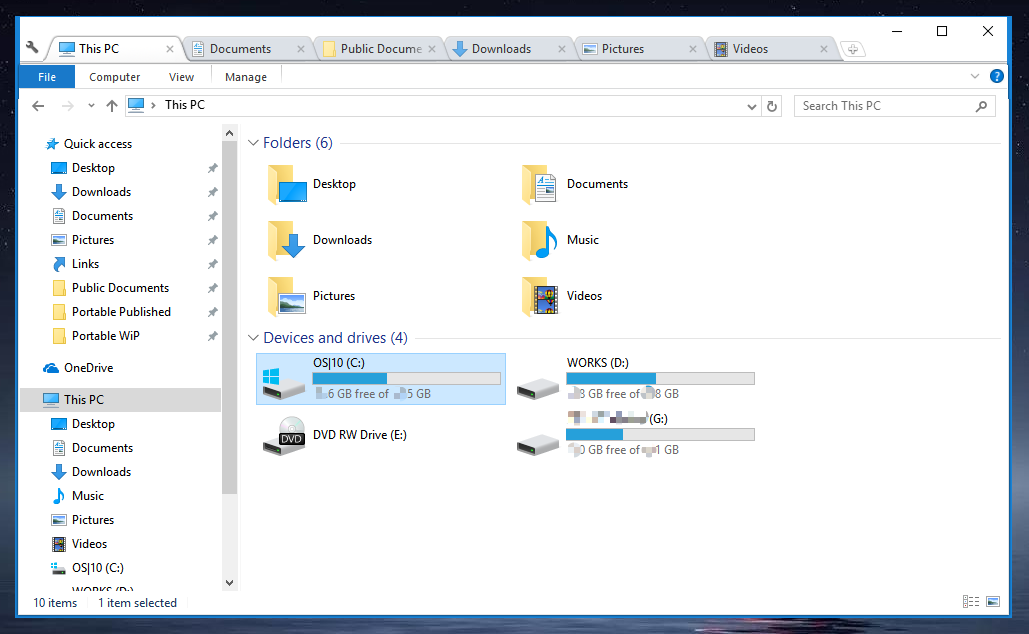Click the wrench settings icon

[x=32, y=47]
